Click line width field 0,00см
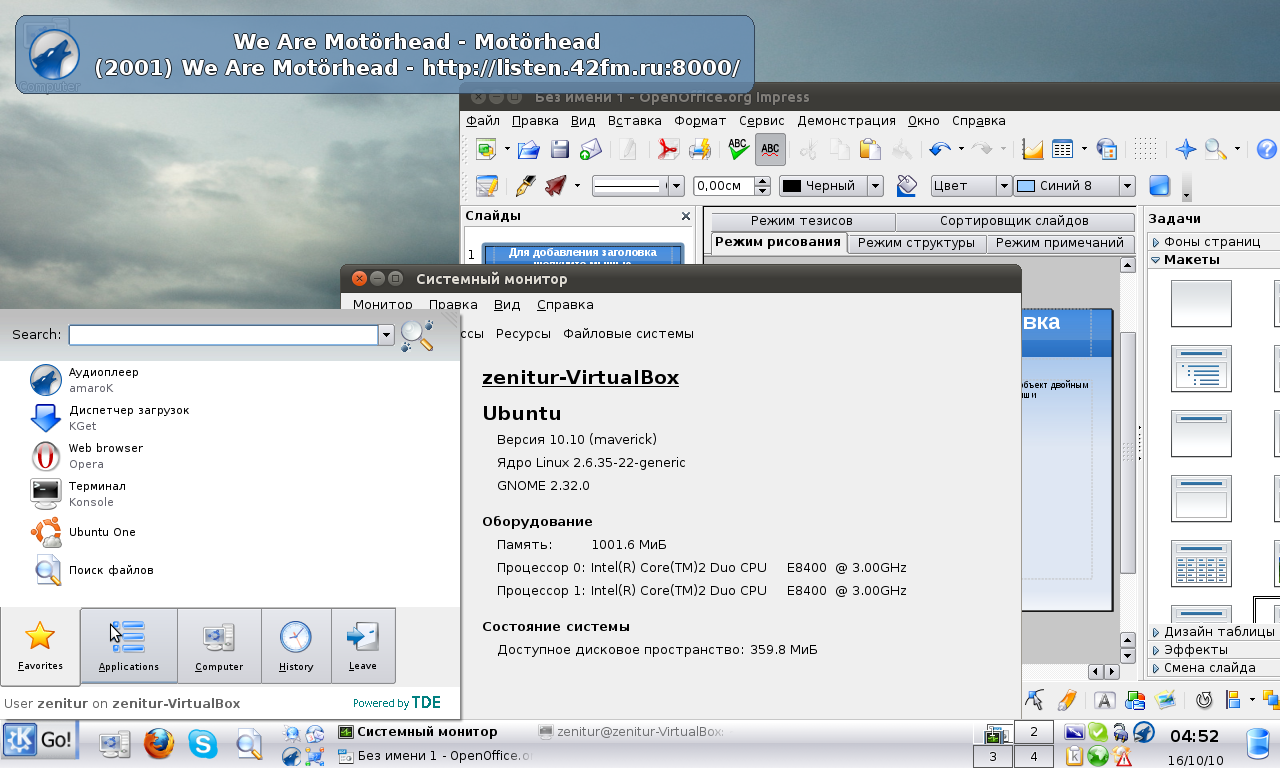 (x=724, y=186)
